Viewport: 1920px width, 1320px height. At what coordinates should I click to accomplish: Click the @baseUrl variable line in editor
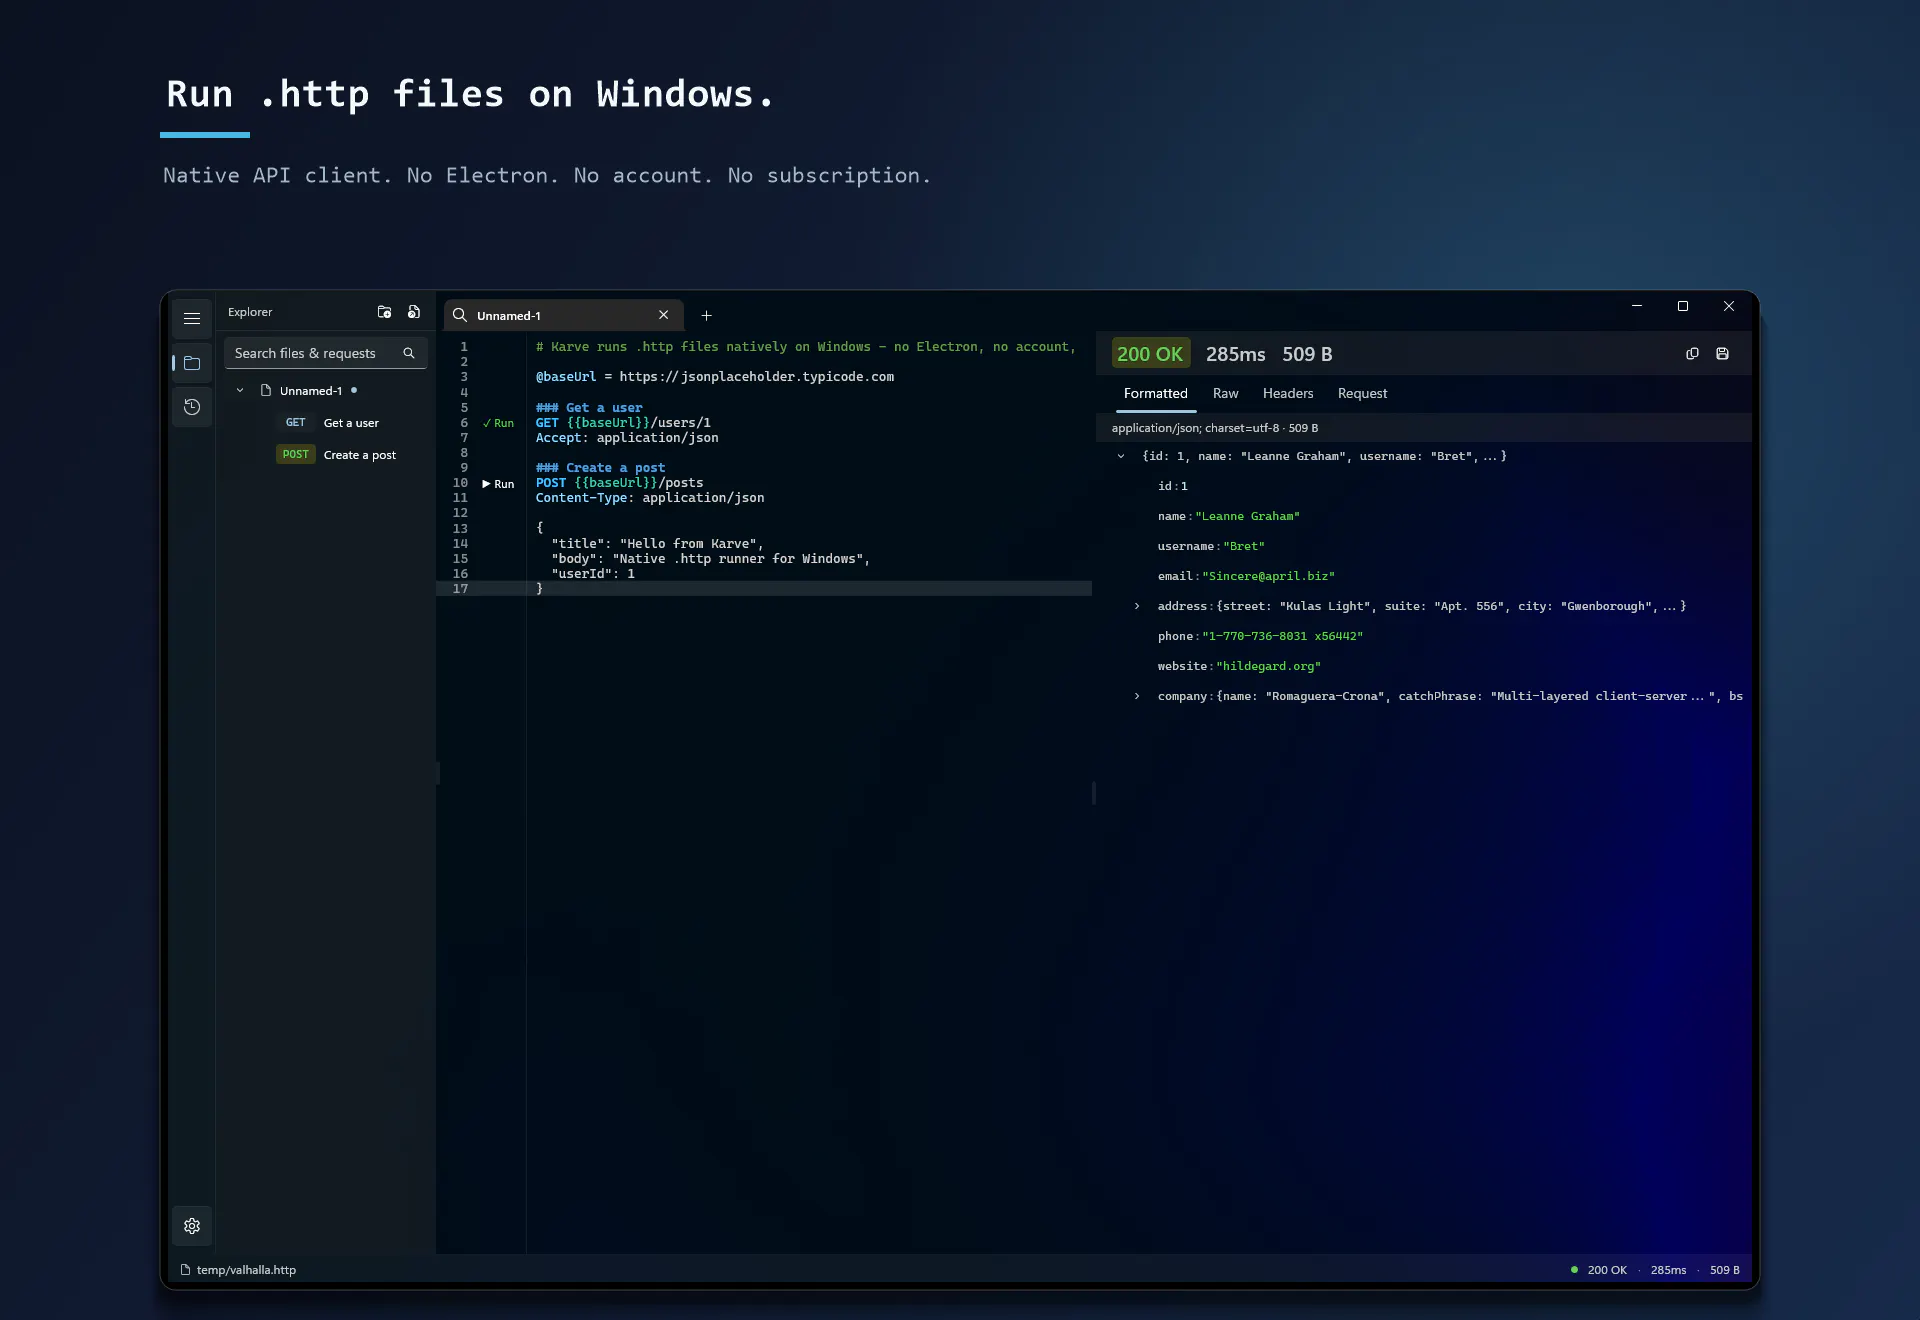(x=714, y=377)
